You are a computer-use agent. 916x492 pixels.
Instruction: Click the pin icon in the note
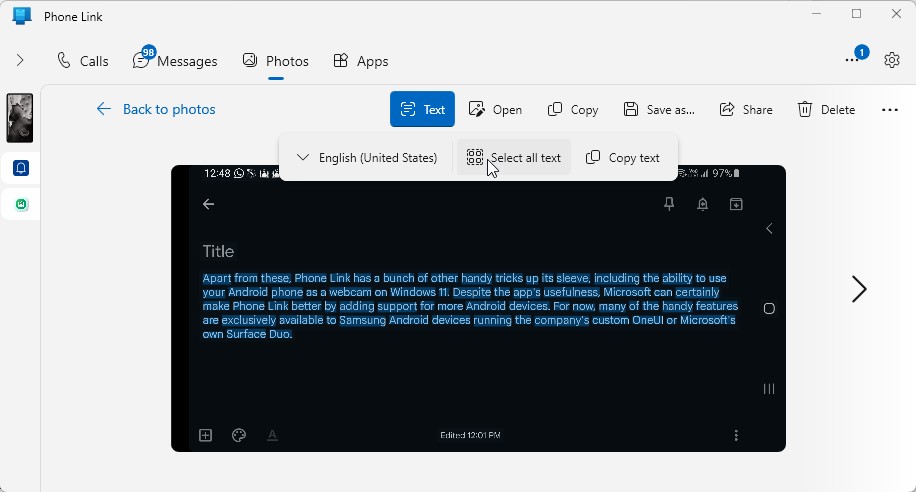click(x=669, y=203)
